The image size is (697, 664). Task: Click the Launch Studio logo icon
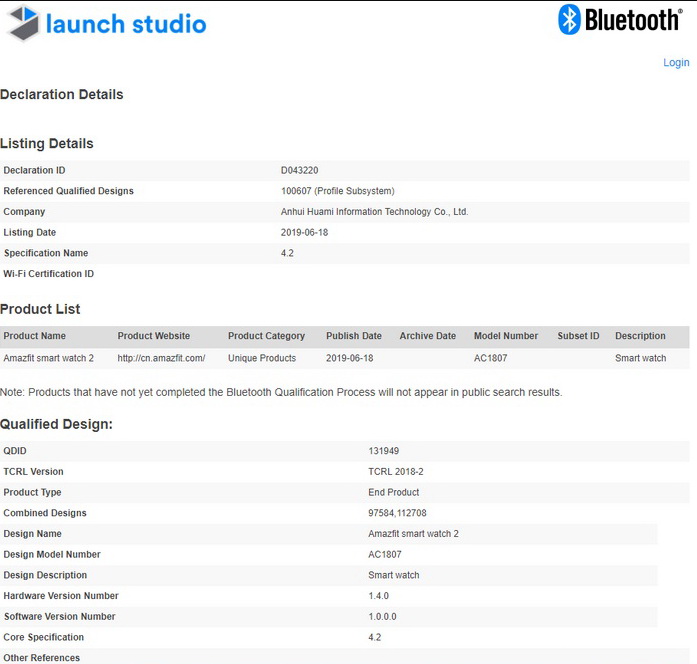coord(23,23)
